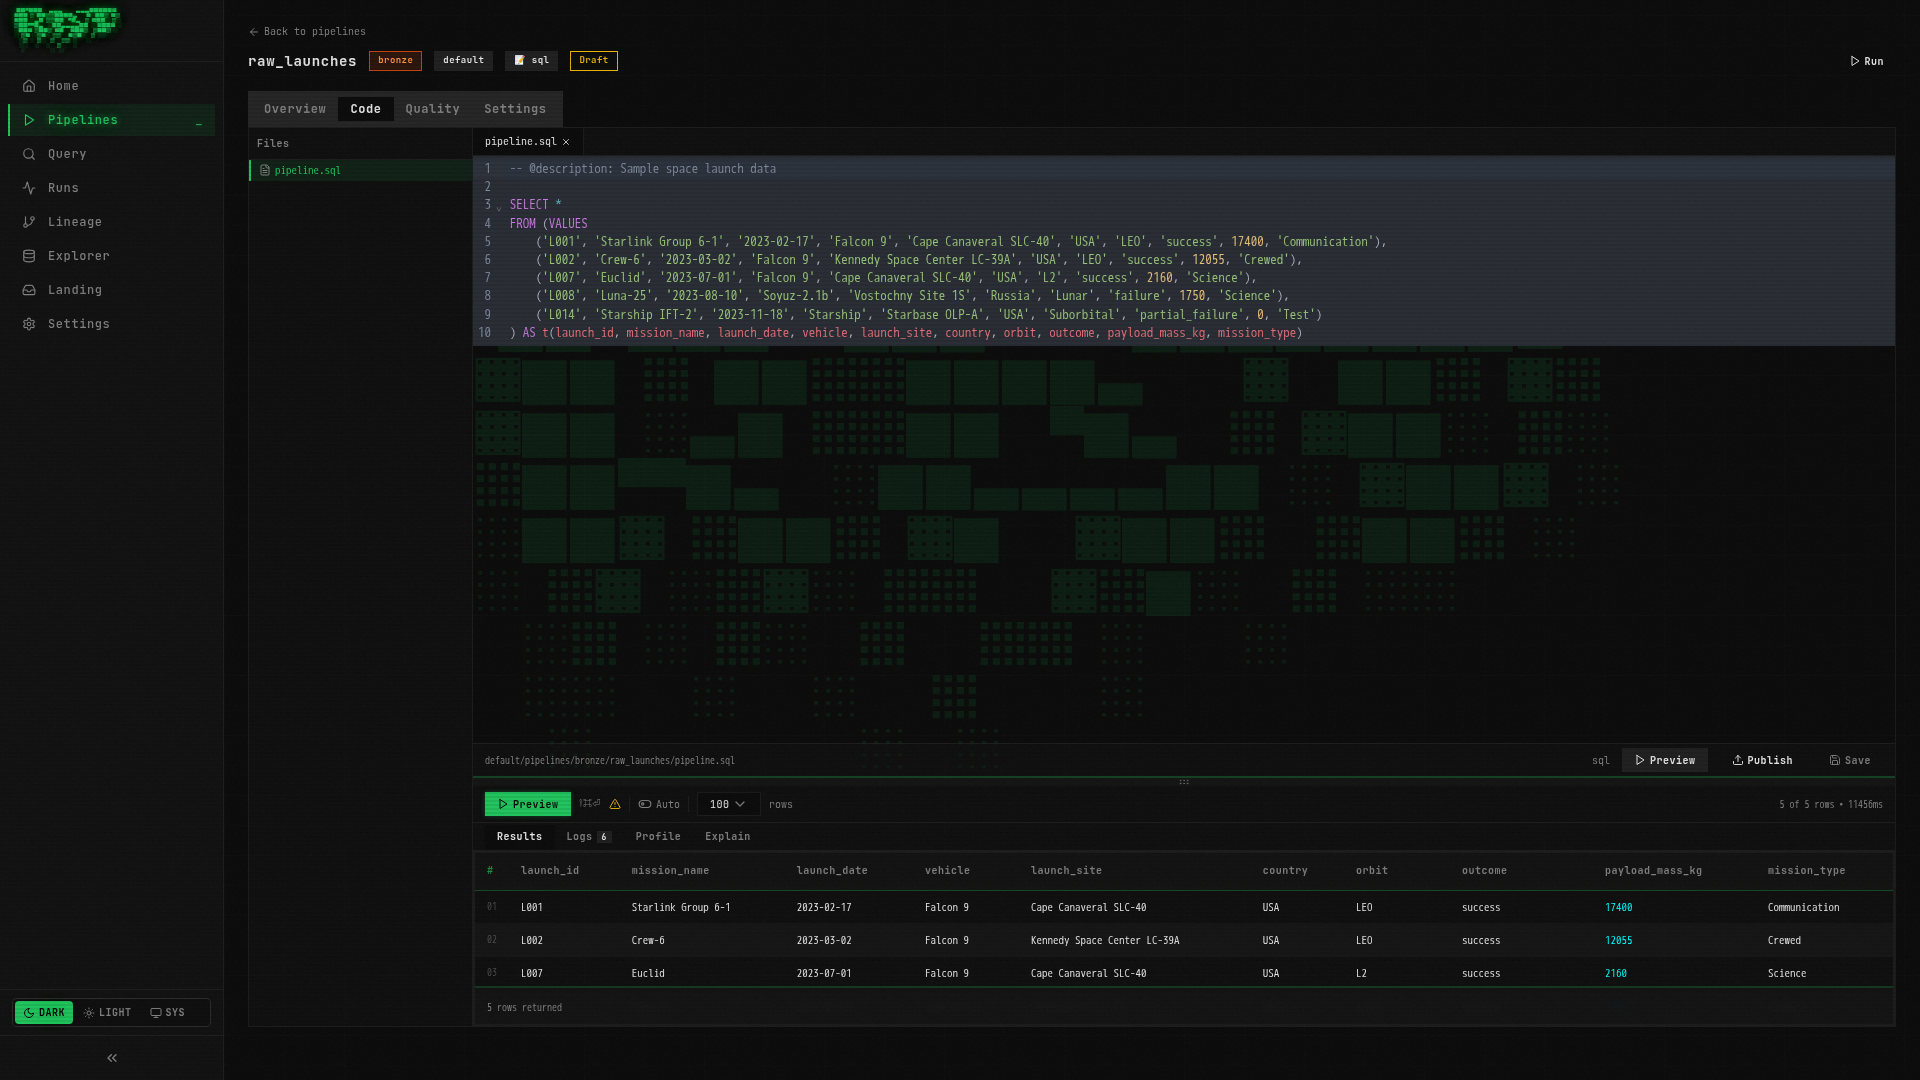1920x1080 pixels.
Task: Enable Auto preview mode
Action: pyautogui.click(x=659, y=804)
